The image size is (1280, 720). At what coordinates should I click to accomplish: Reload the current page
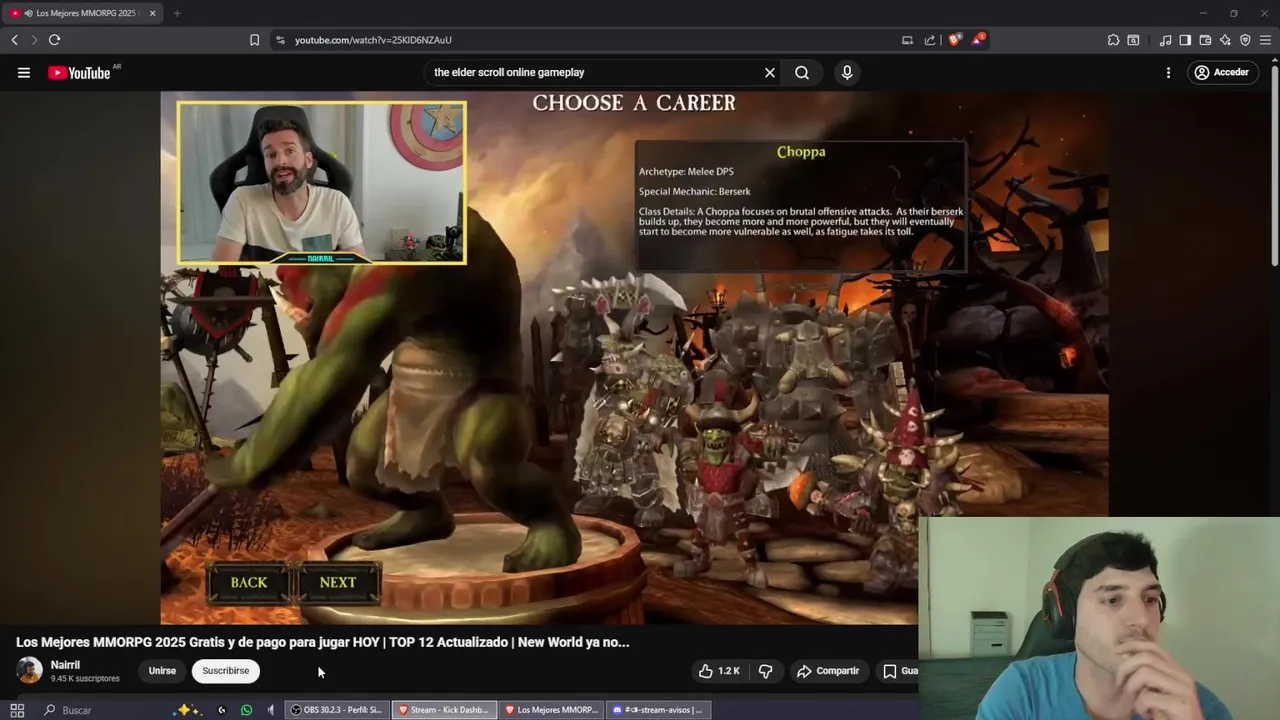[x=54, y=40]
